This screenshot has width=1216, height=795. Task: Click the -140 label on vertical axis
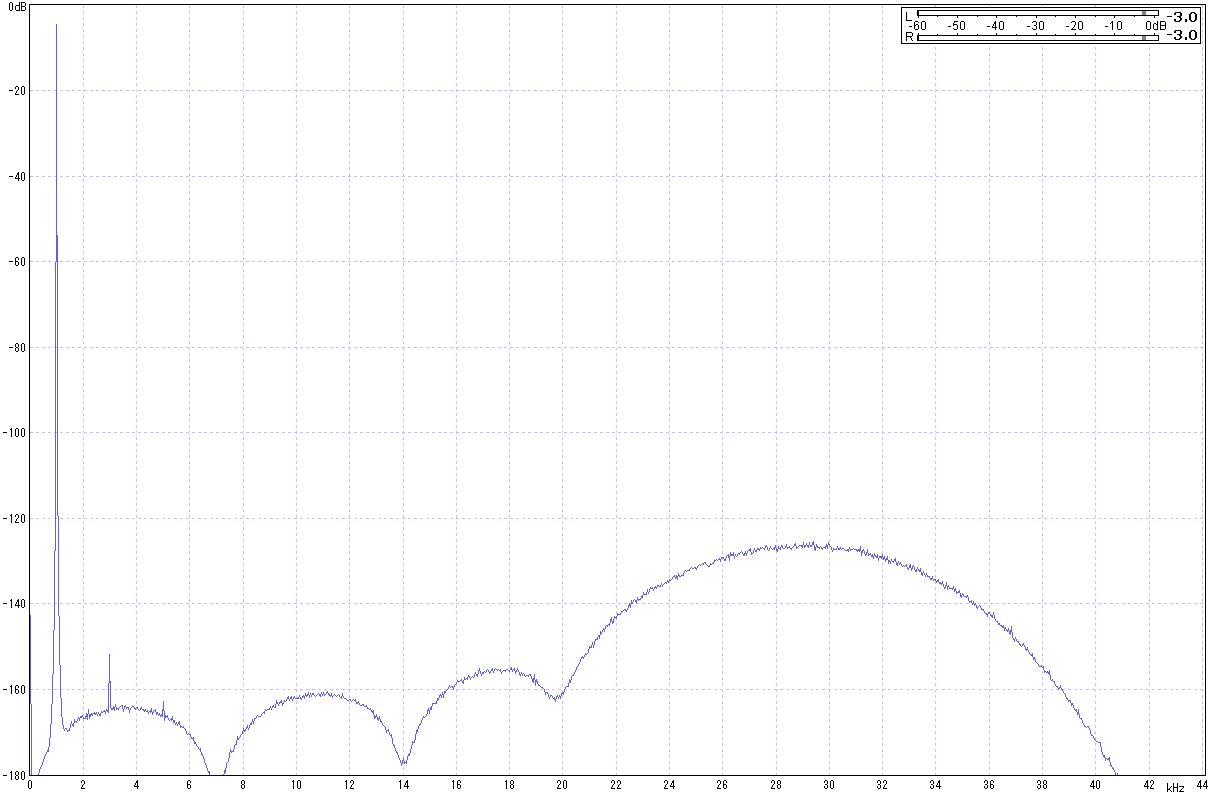click(x=14, y=604)
